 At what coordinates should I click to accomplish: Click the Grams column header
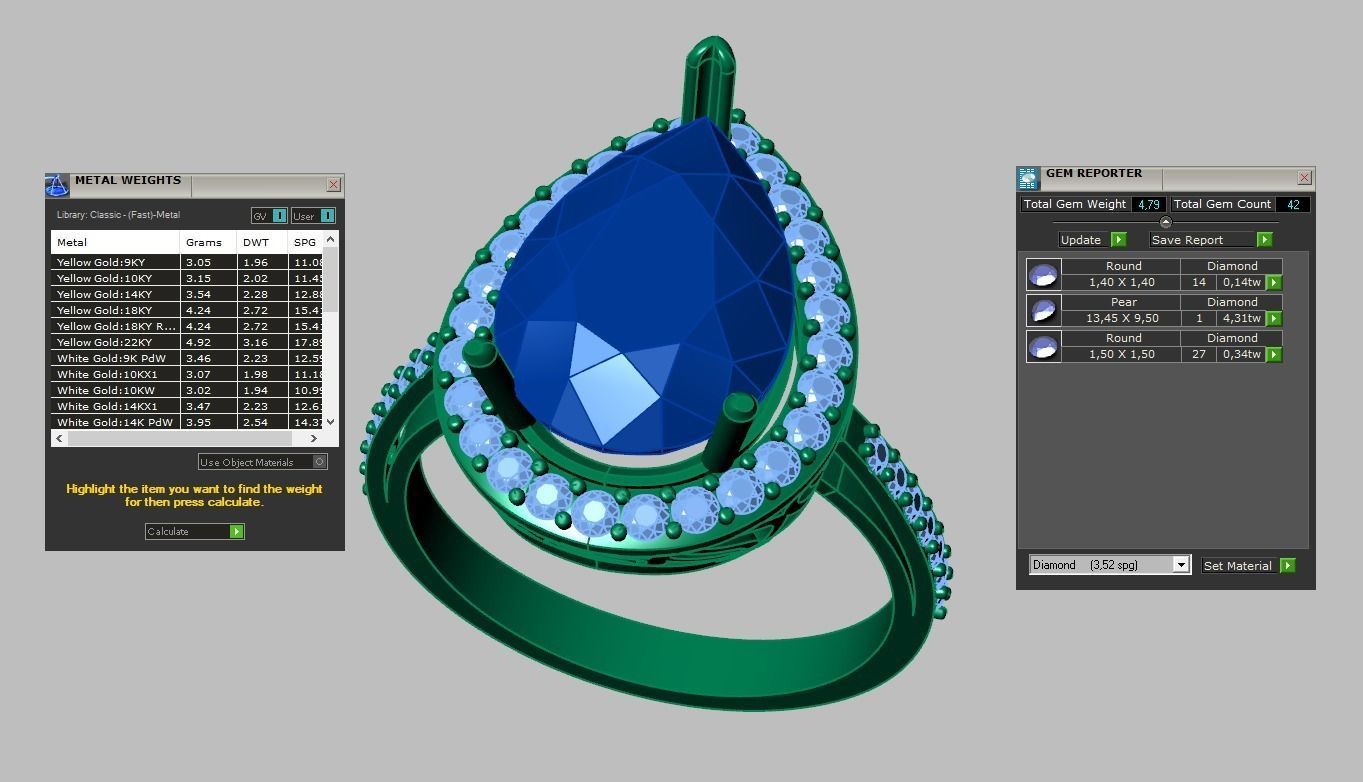[x=208, y=242]
